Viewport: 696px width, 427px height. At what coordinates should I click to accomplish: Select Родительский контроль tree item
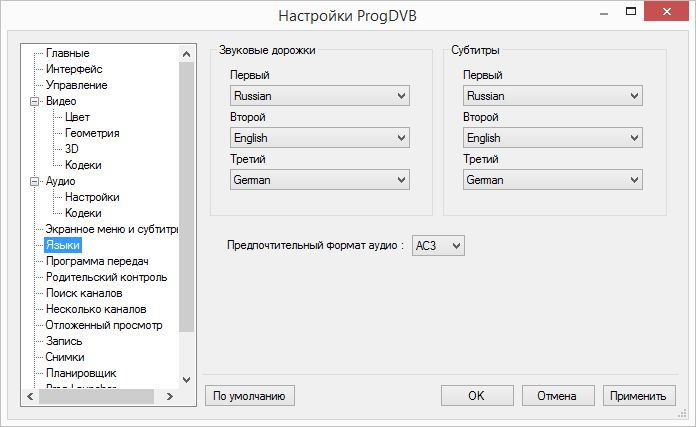[106, 277]
